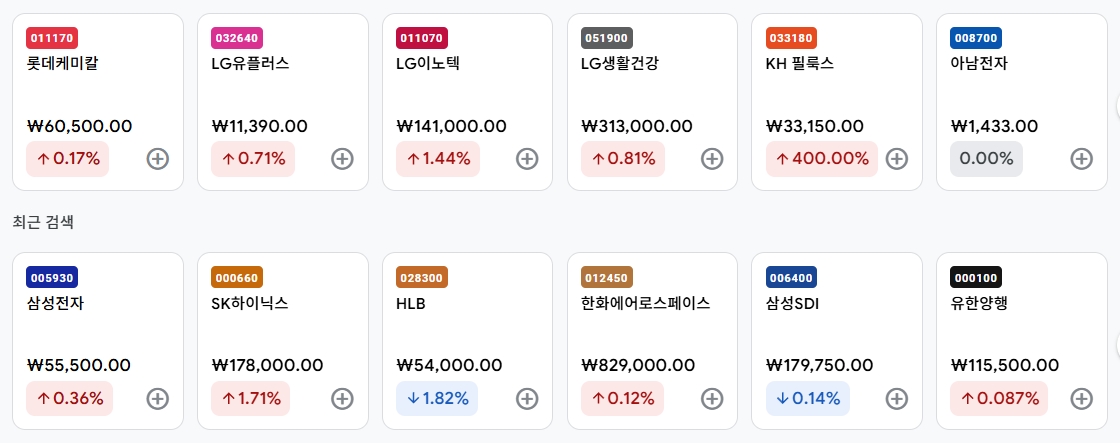
Task: Click the HLB 1.82% down chip
Action: click(437, 398)
